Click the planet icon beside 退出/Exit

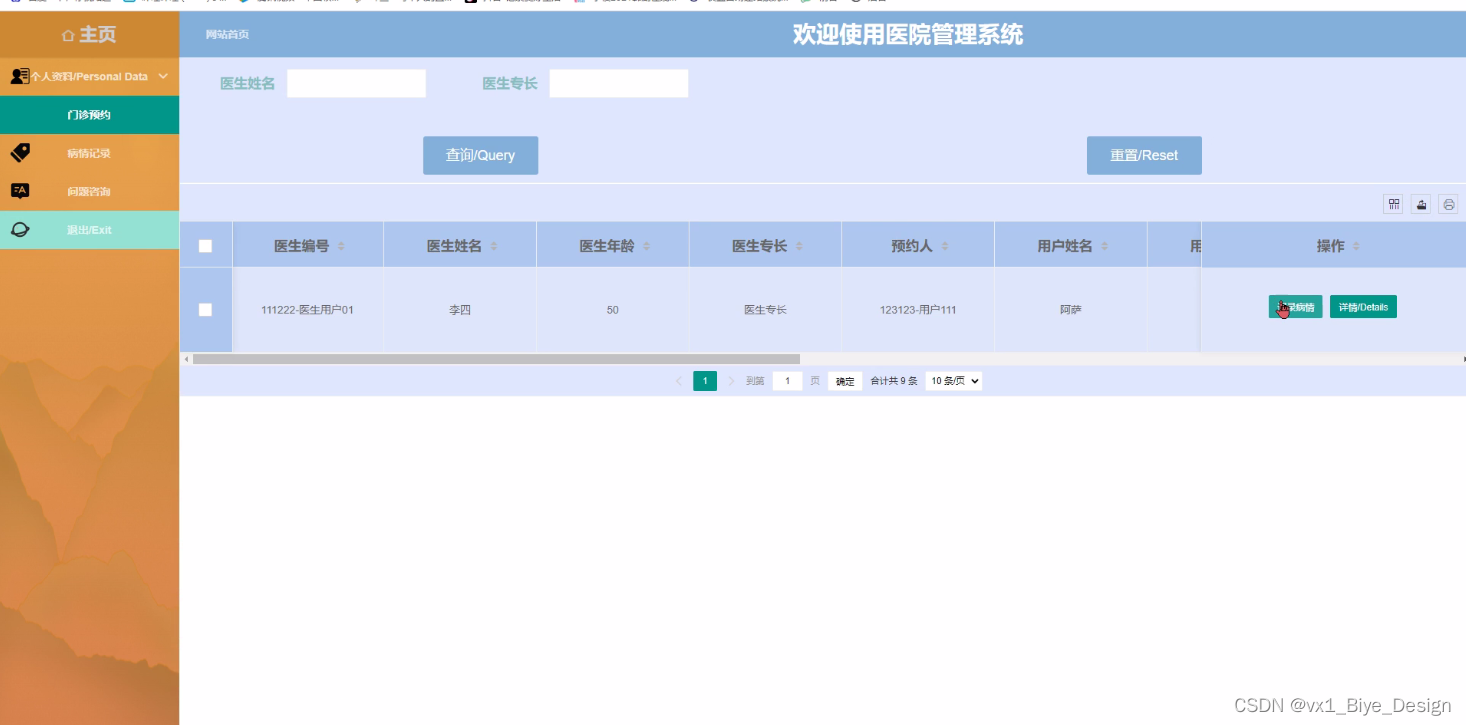click(20, 230)
